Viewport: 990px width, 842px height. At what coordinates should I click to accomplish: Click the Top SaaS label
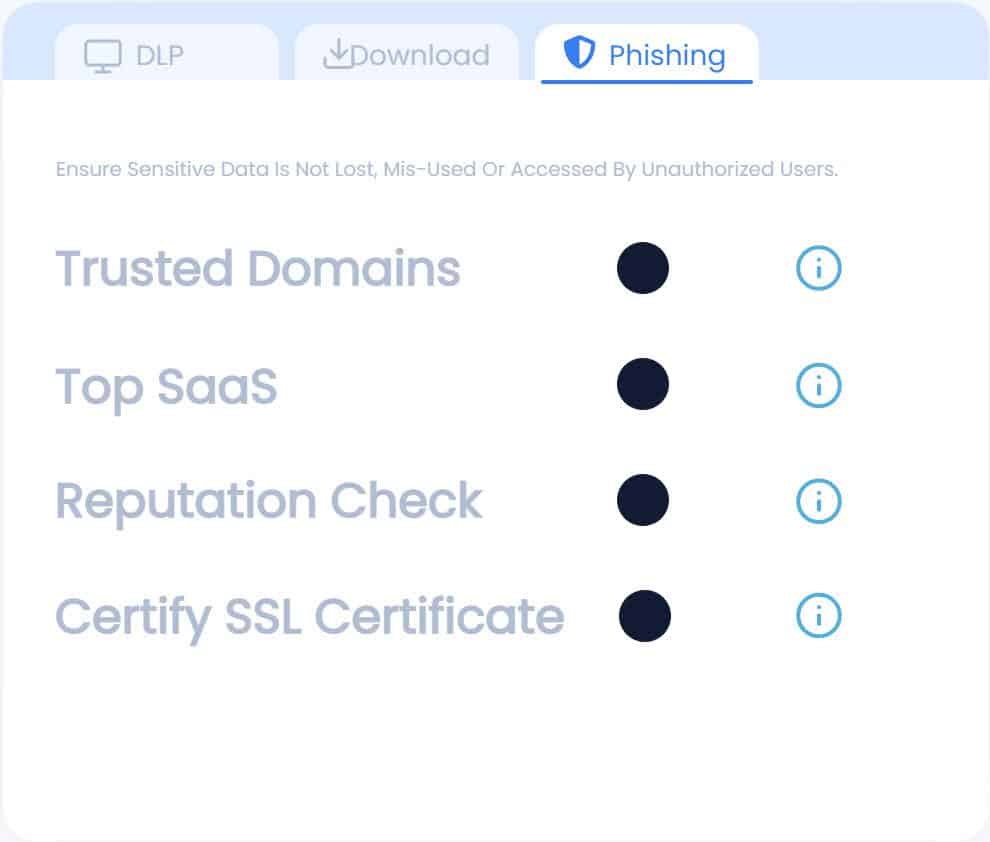click(166, 388)
